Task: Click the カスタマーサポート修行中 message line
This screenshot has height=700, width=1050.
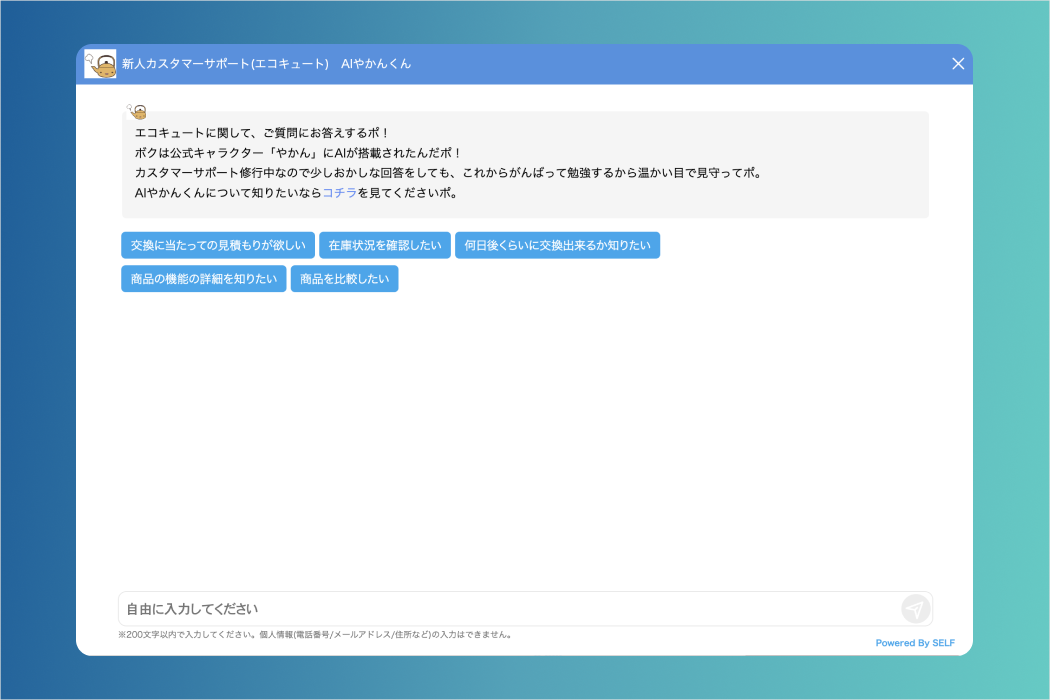Action: click(448, 173)
